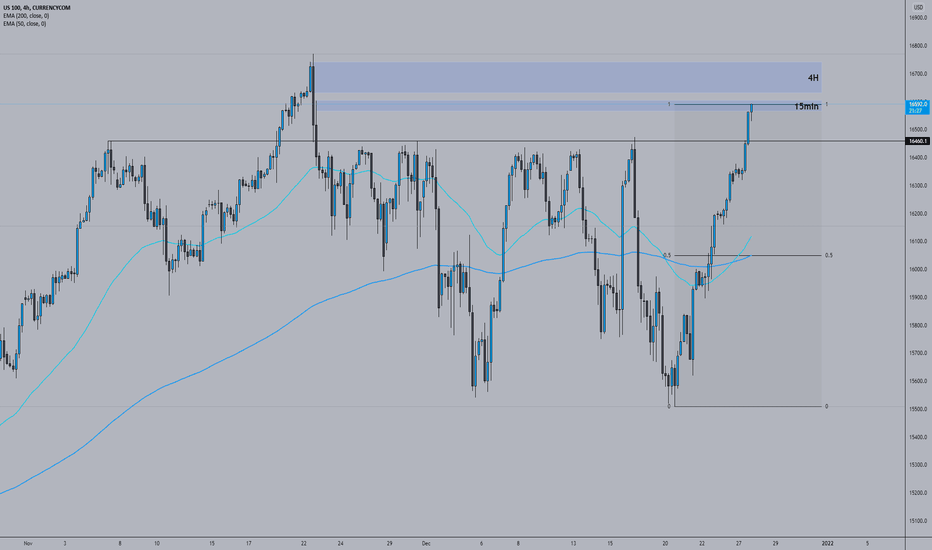This screenshot has width=932, height=550.
Task: Click the 15500.0 level on the price scale
Action: click(918, 409)
